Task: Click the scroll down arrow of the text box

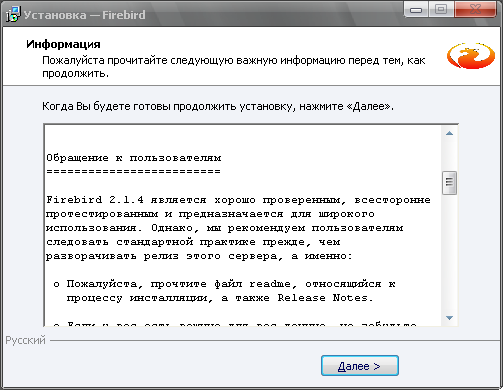Action: [x=449, y=318]
